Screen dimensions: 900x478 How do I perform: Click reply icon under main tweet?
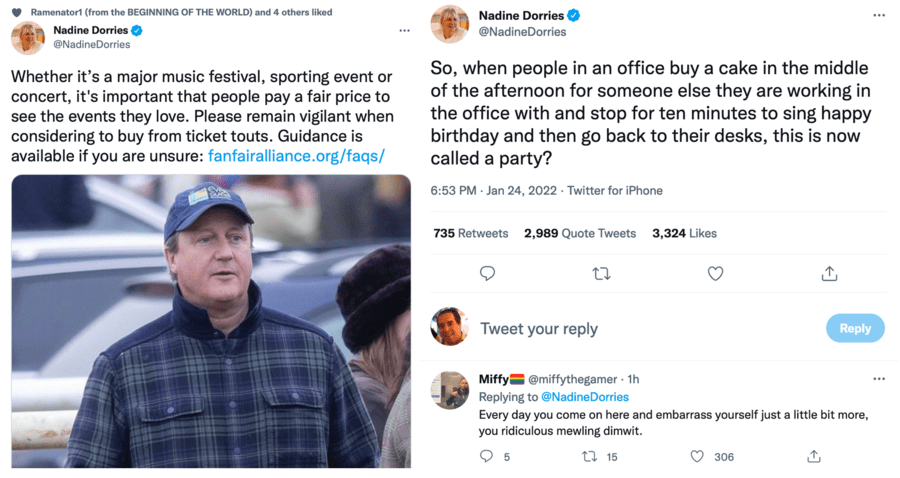487,273
